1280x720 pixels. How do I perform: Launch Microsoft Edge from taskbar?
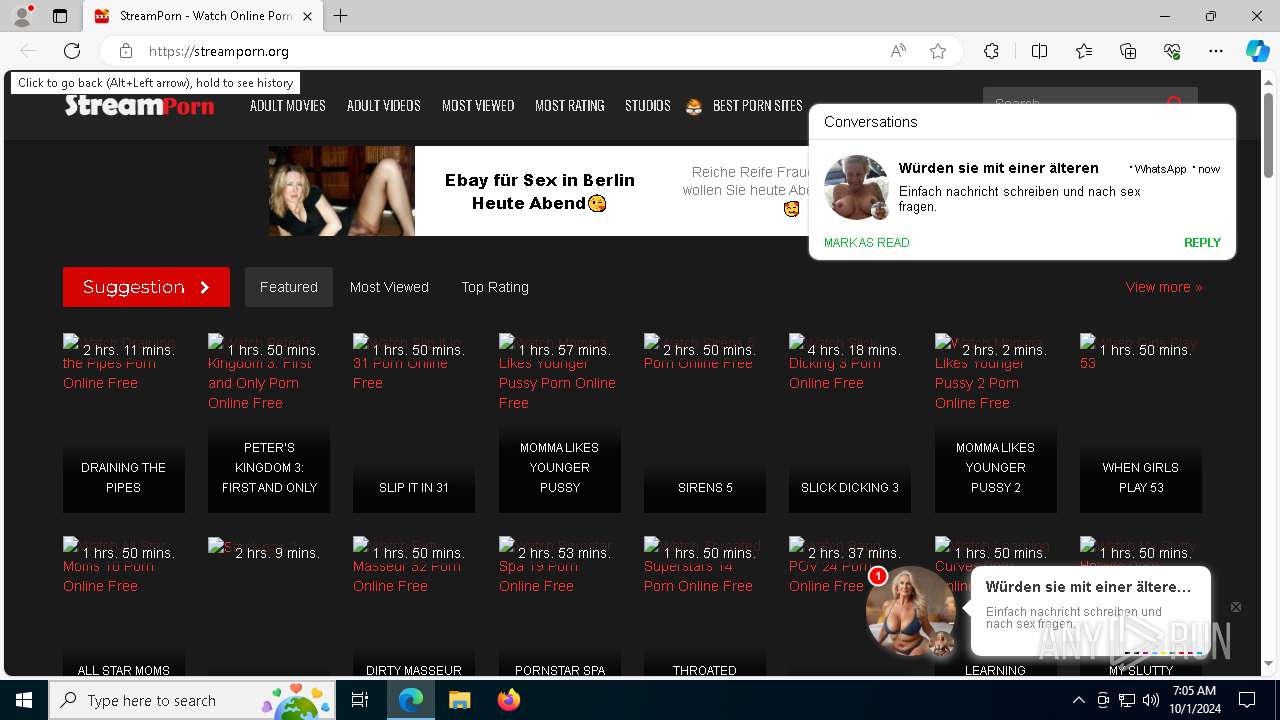point(411,700)
